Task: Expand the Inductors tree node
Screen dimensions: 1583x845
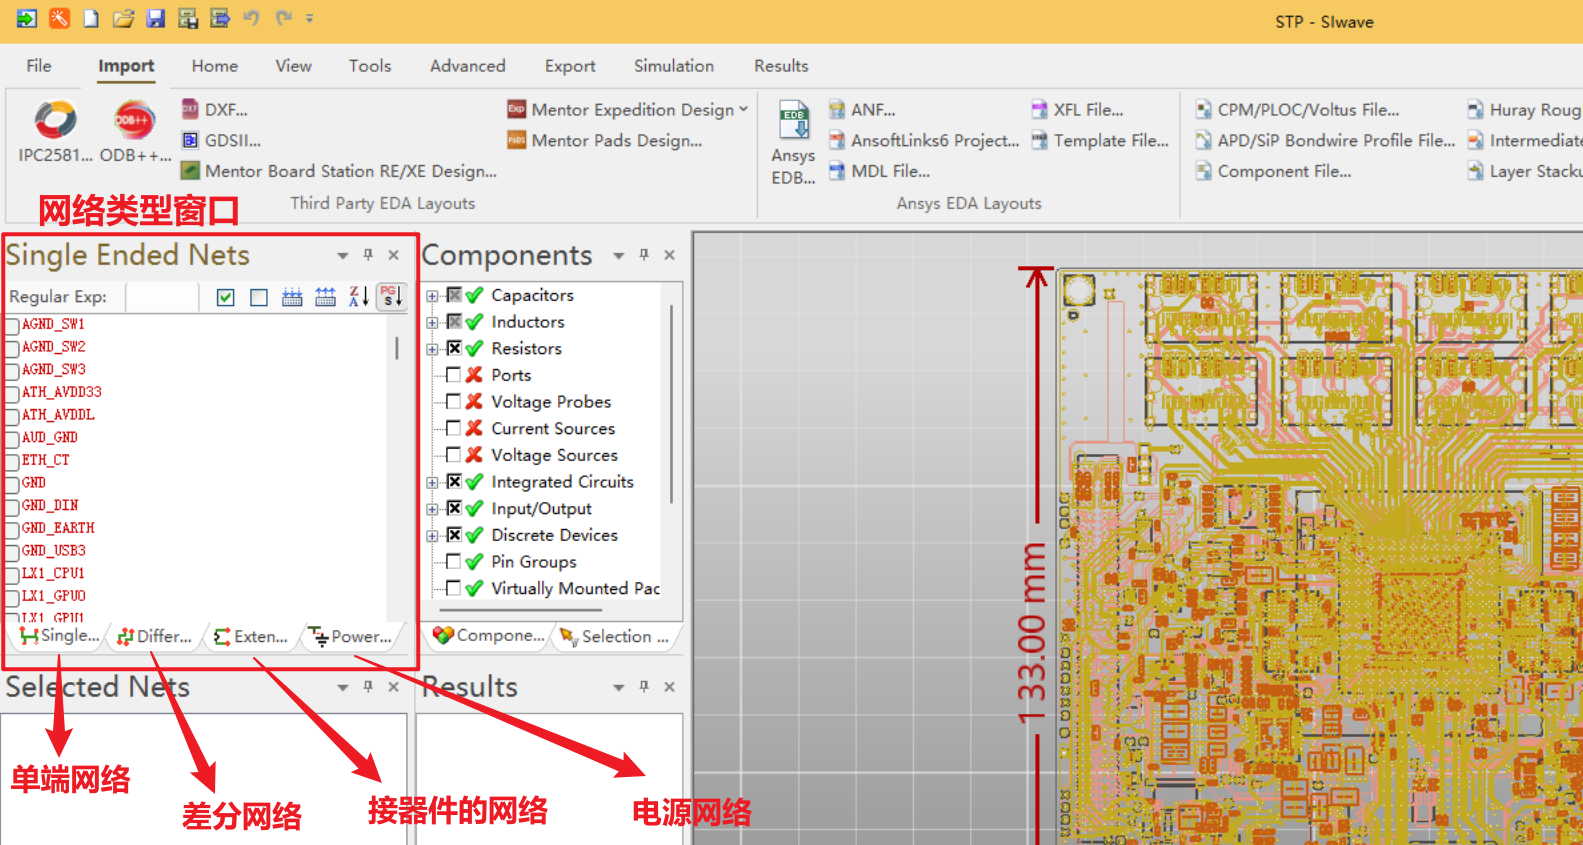Action: [432, 323]
